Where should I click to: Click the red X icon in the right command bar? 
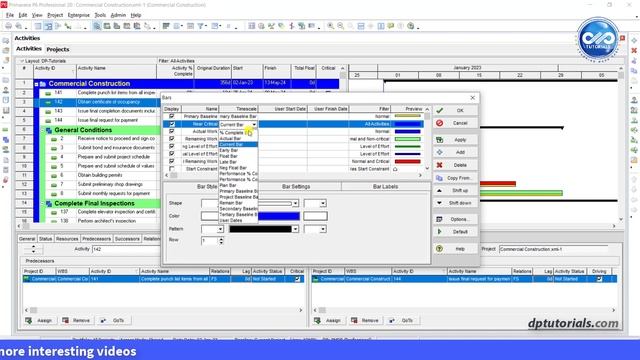634,50
